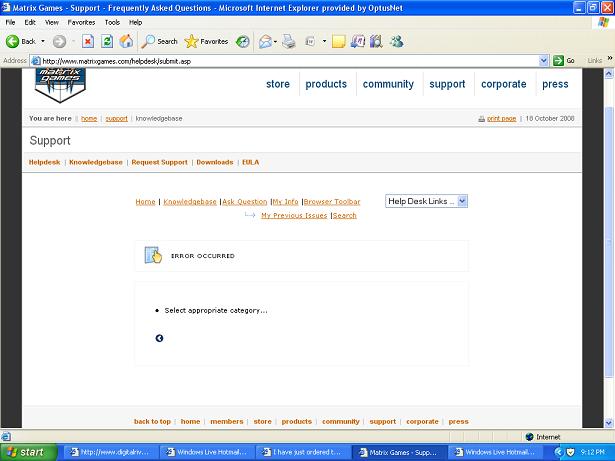Open Mail button dropdown arrow
Viewport: 615px width, 461px height.
point(275,42)
